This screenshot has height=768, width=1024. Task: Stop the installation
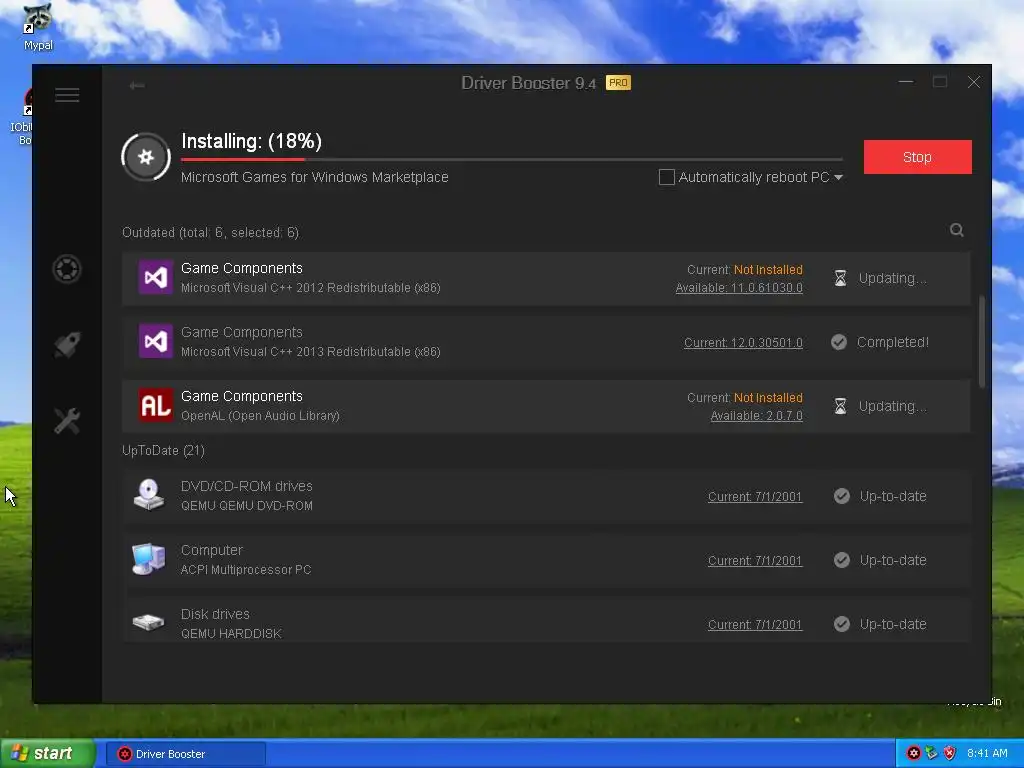click(x=918, y=157)
